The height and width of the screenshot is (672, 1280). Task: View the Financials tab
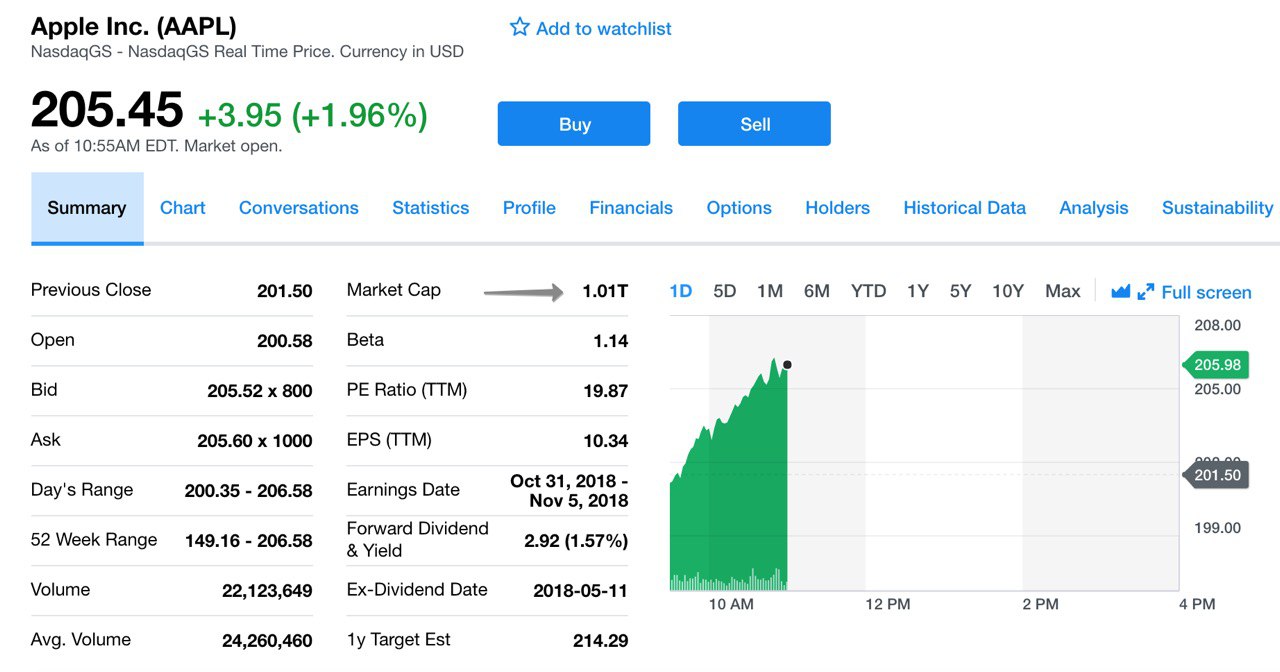pyautogui.click(x=631, y=208)
